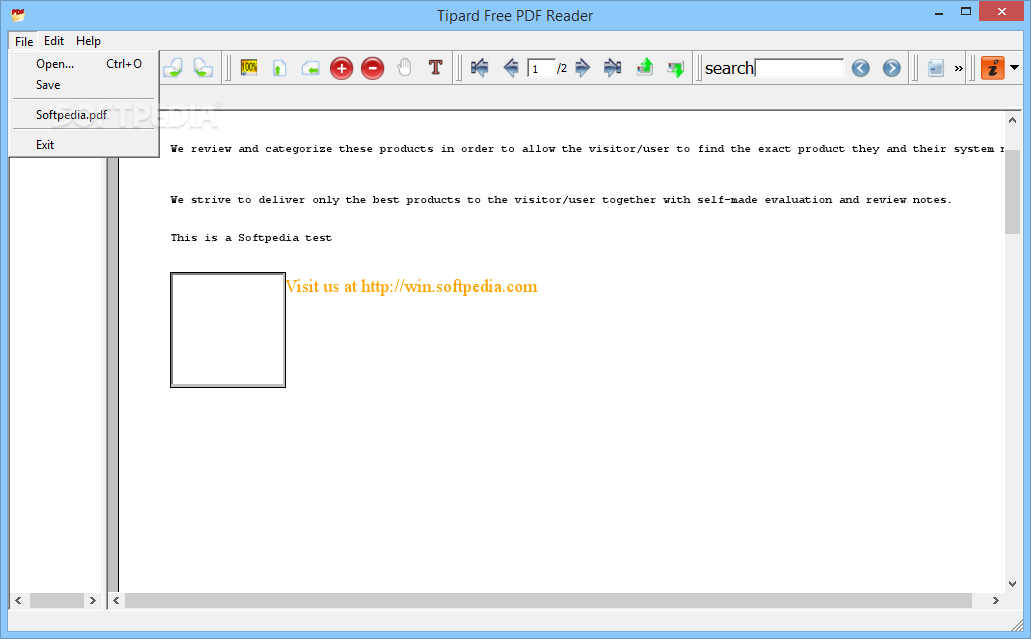Screen dimensions: 1031x639
Task: Click the green up-arrow toolbar icon
Action: [x=645, y=67]
